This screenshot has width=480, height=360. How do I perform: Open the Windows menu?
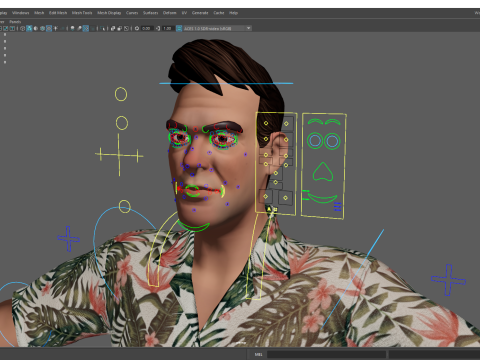(21, 13)
